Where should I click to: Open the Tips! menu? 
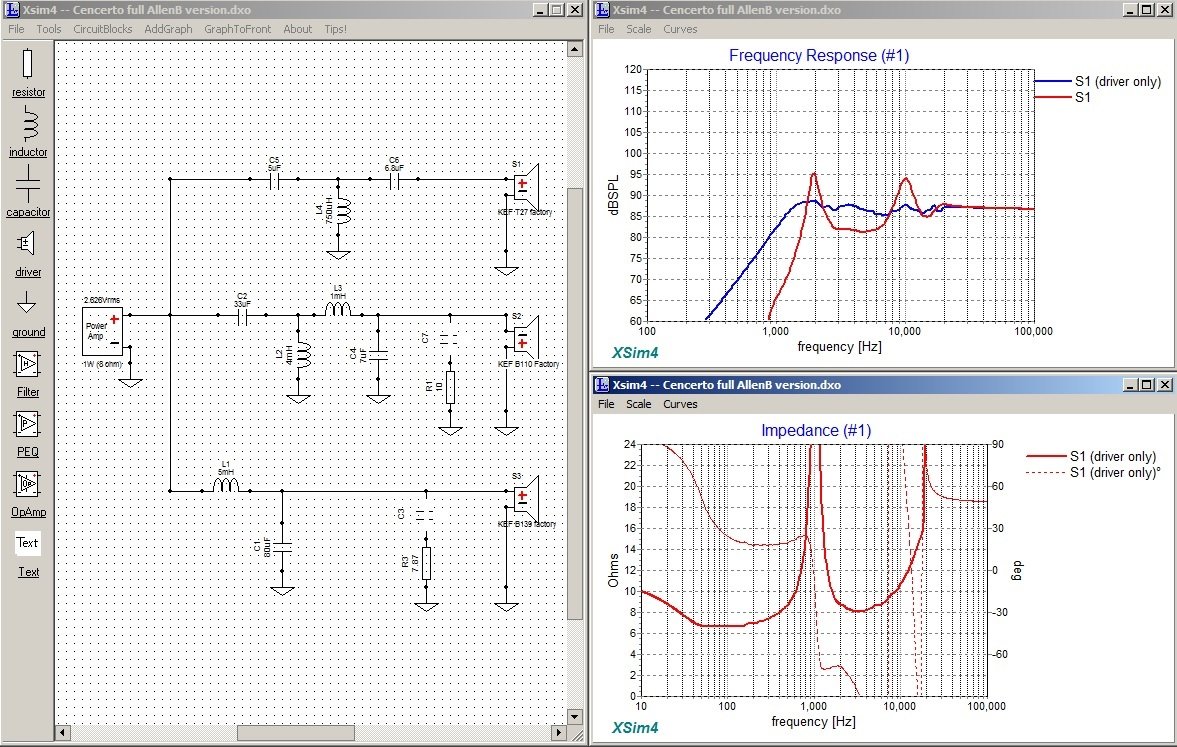pyautogui.click(x=336, y=29)
